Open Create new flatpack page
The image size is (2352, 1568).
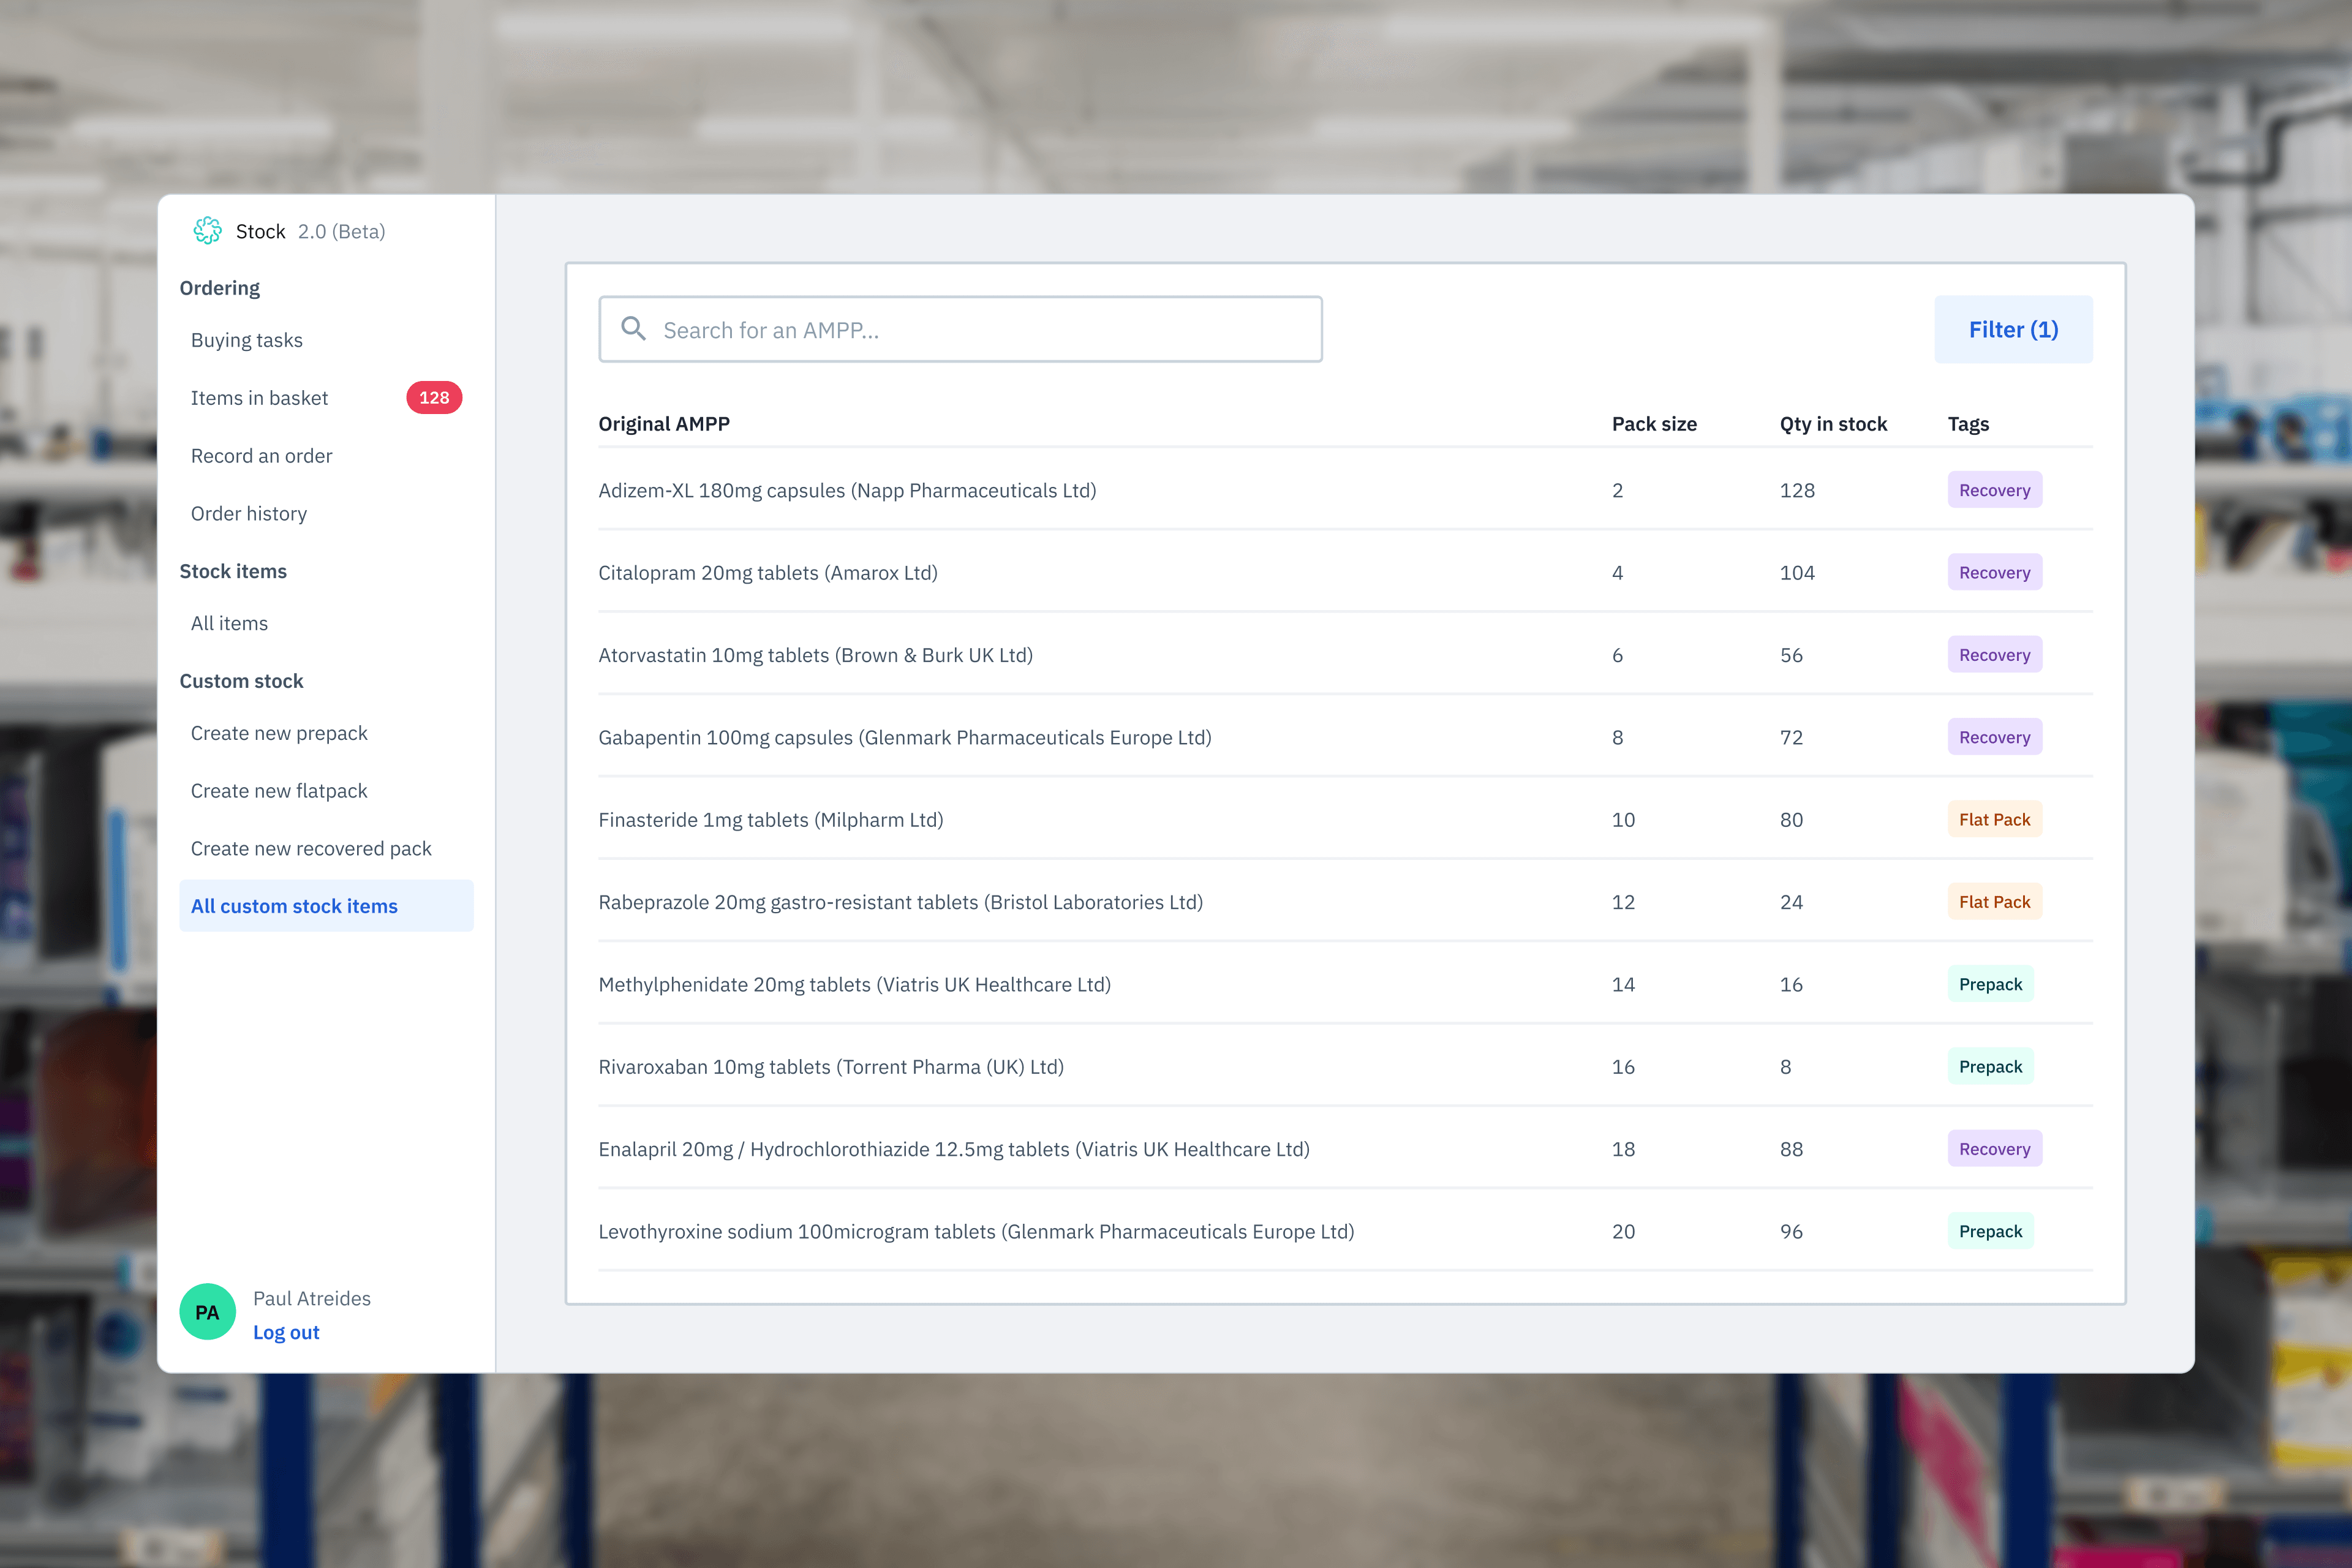(279, 790)
